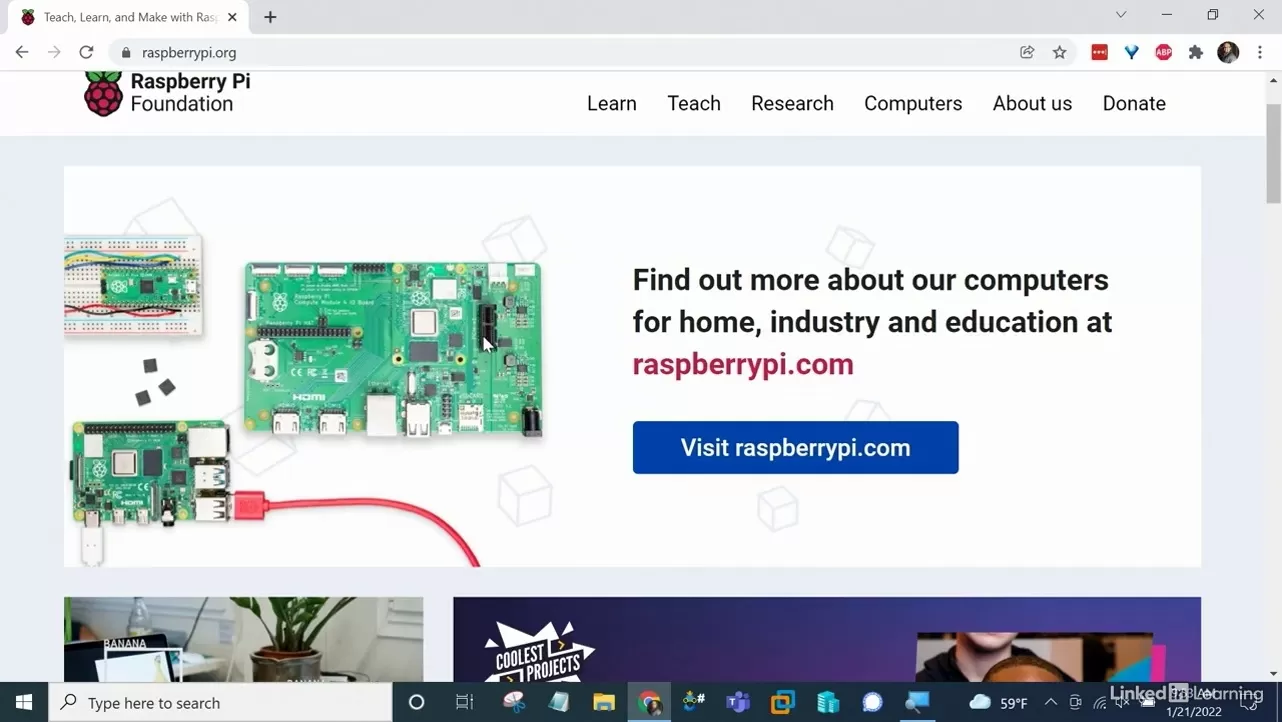Open the blue funnel extension icon
The height and width of the screenshot is (722, 1282).
1131,52
